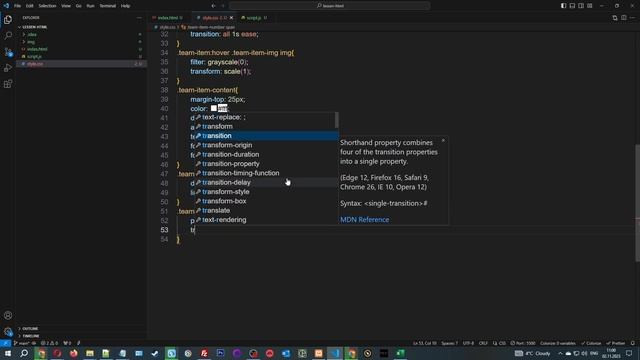Open the Windows Start menu

pos(7,353)
